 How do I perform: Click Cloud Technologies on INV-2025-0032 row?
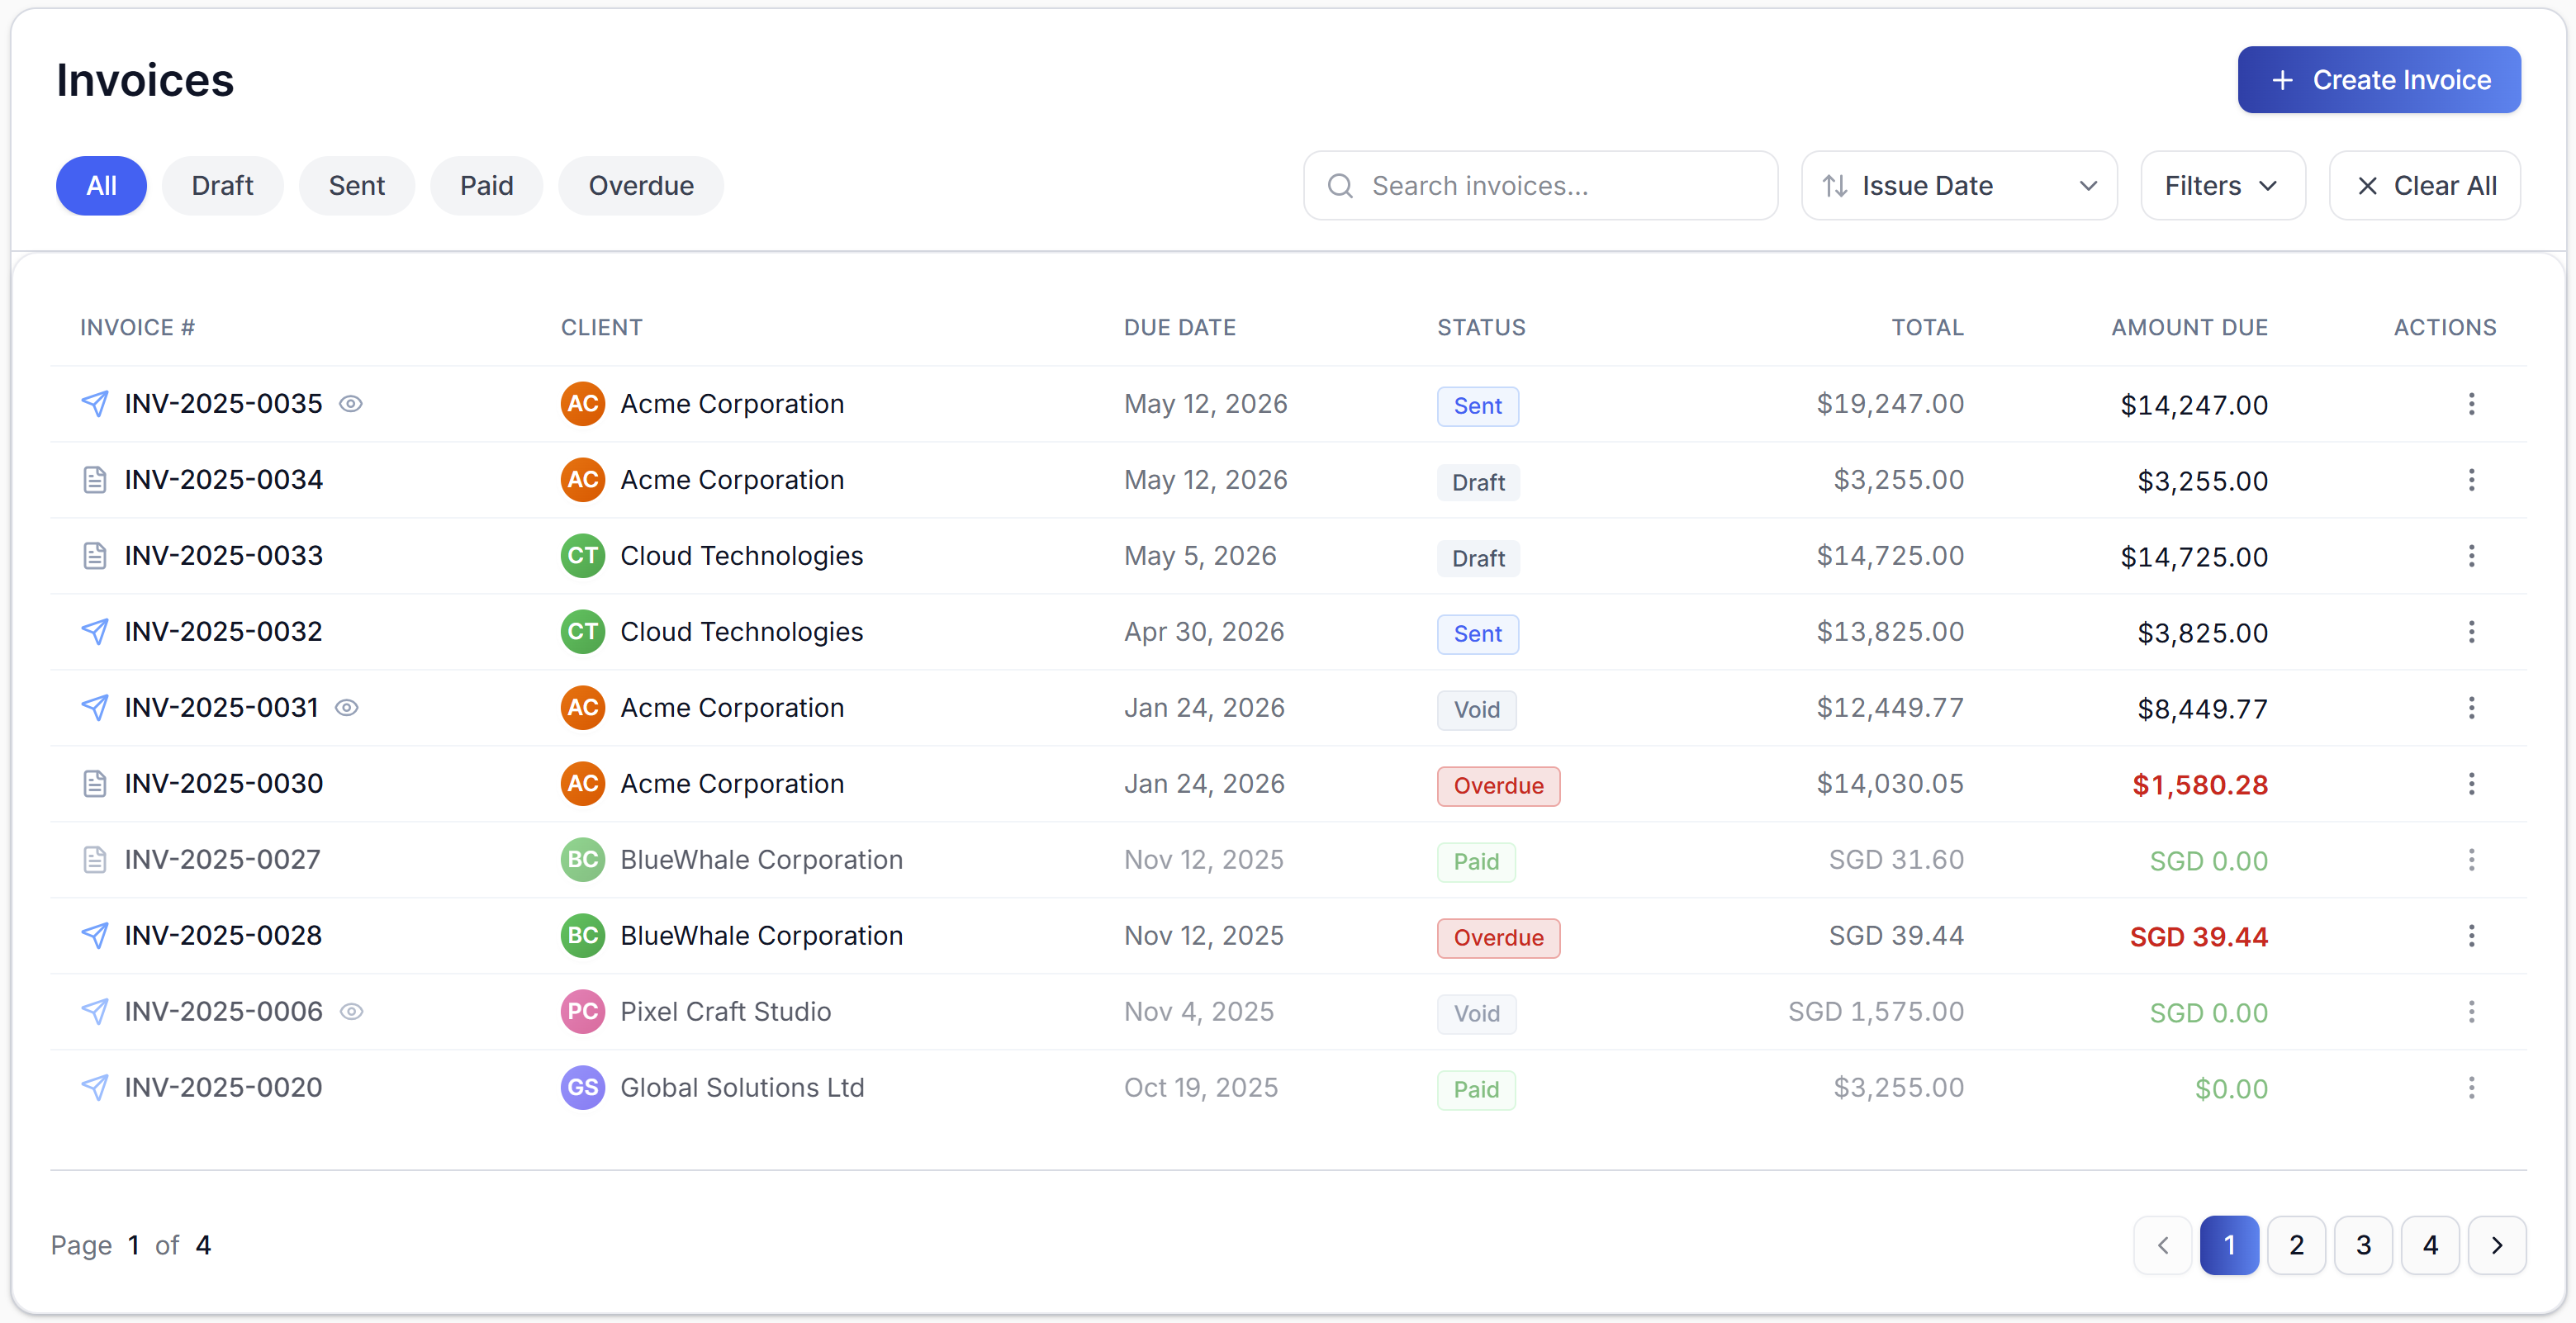point(742,632)
